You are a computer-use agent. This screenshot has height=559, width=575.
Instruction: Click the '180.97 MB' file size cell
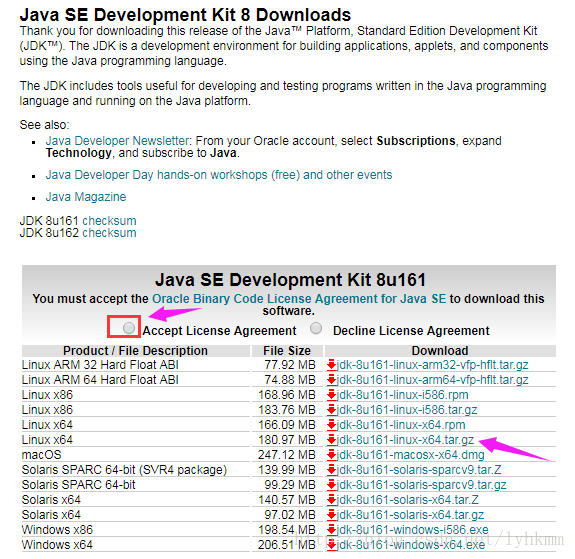(x=287, y=440)
